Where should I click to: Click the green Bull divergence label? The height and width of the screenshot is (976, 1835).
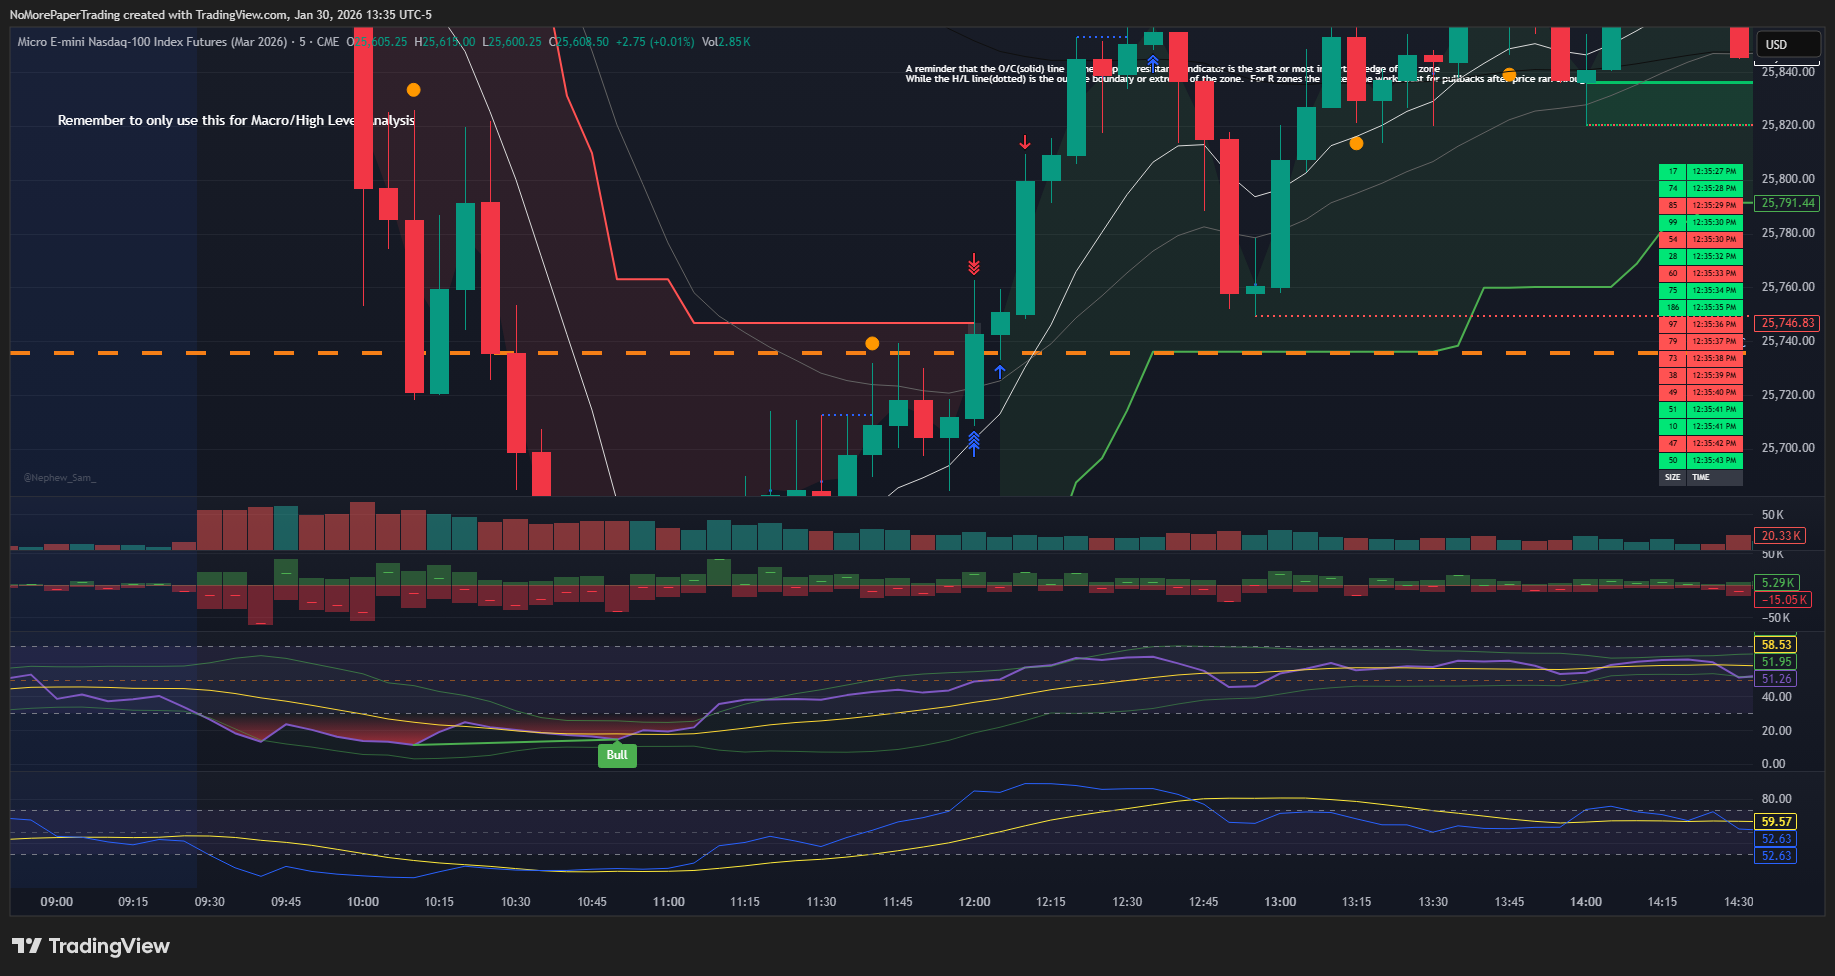[x=617, y=755]
